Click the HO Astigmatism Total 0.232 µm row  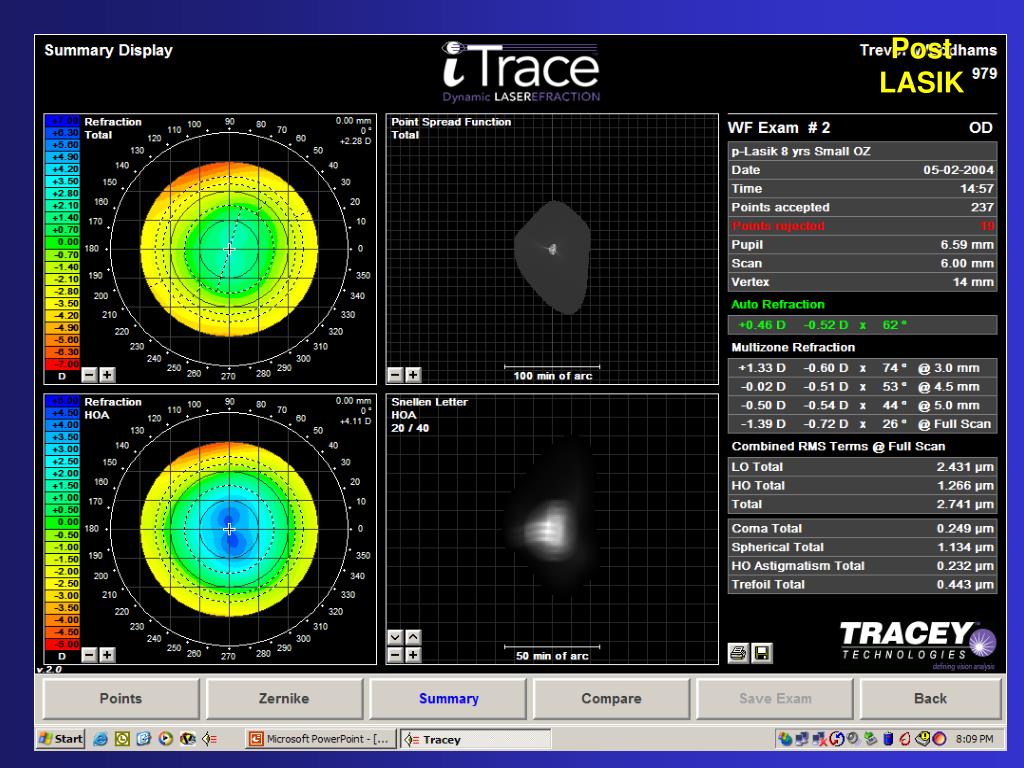pos(863,566)
